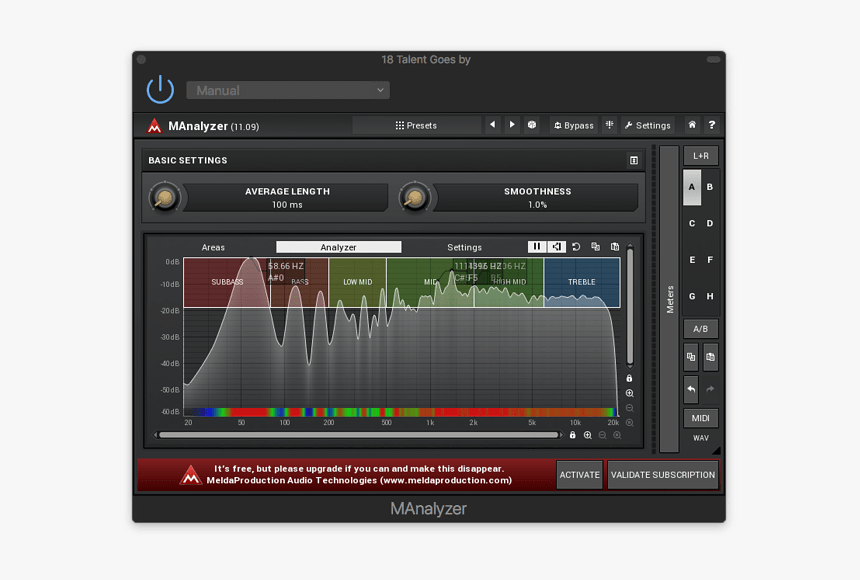Image resolution: width=860 pixels, height=580 pixels.
Task: Open the MIDI settings button
Action: pyautogui.click(x=700, y=418)
